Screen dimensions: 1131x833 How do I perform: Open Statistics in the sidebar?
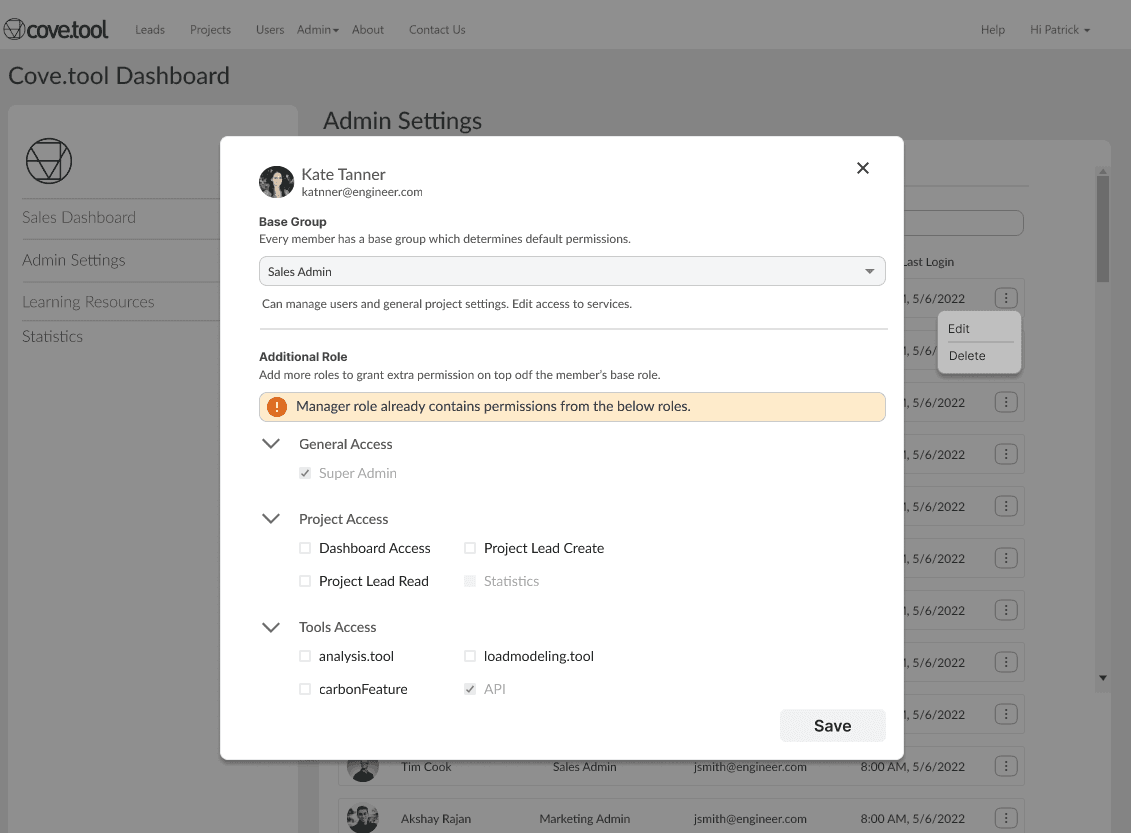pos(53,337)
